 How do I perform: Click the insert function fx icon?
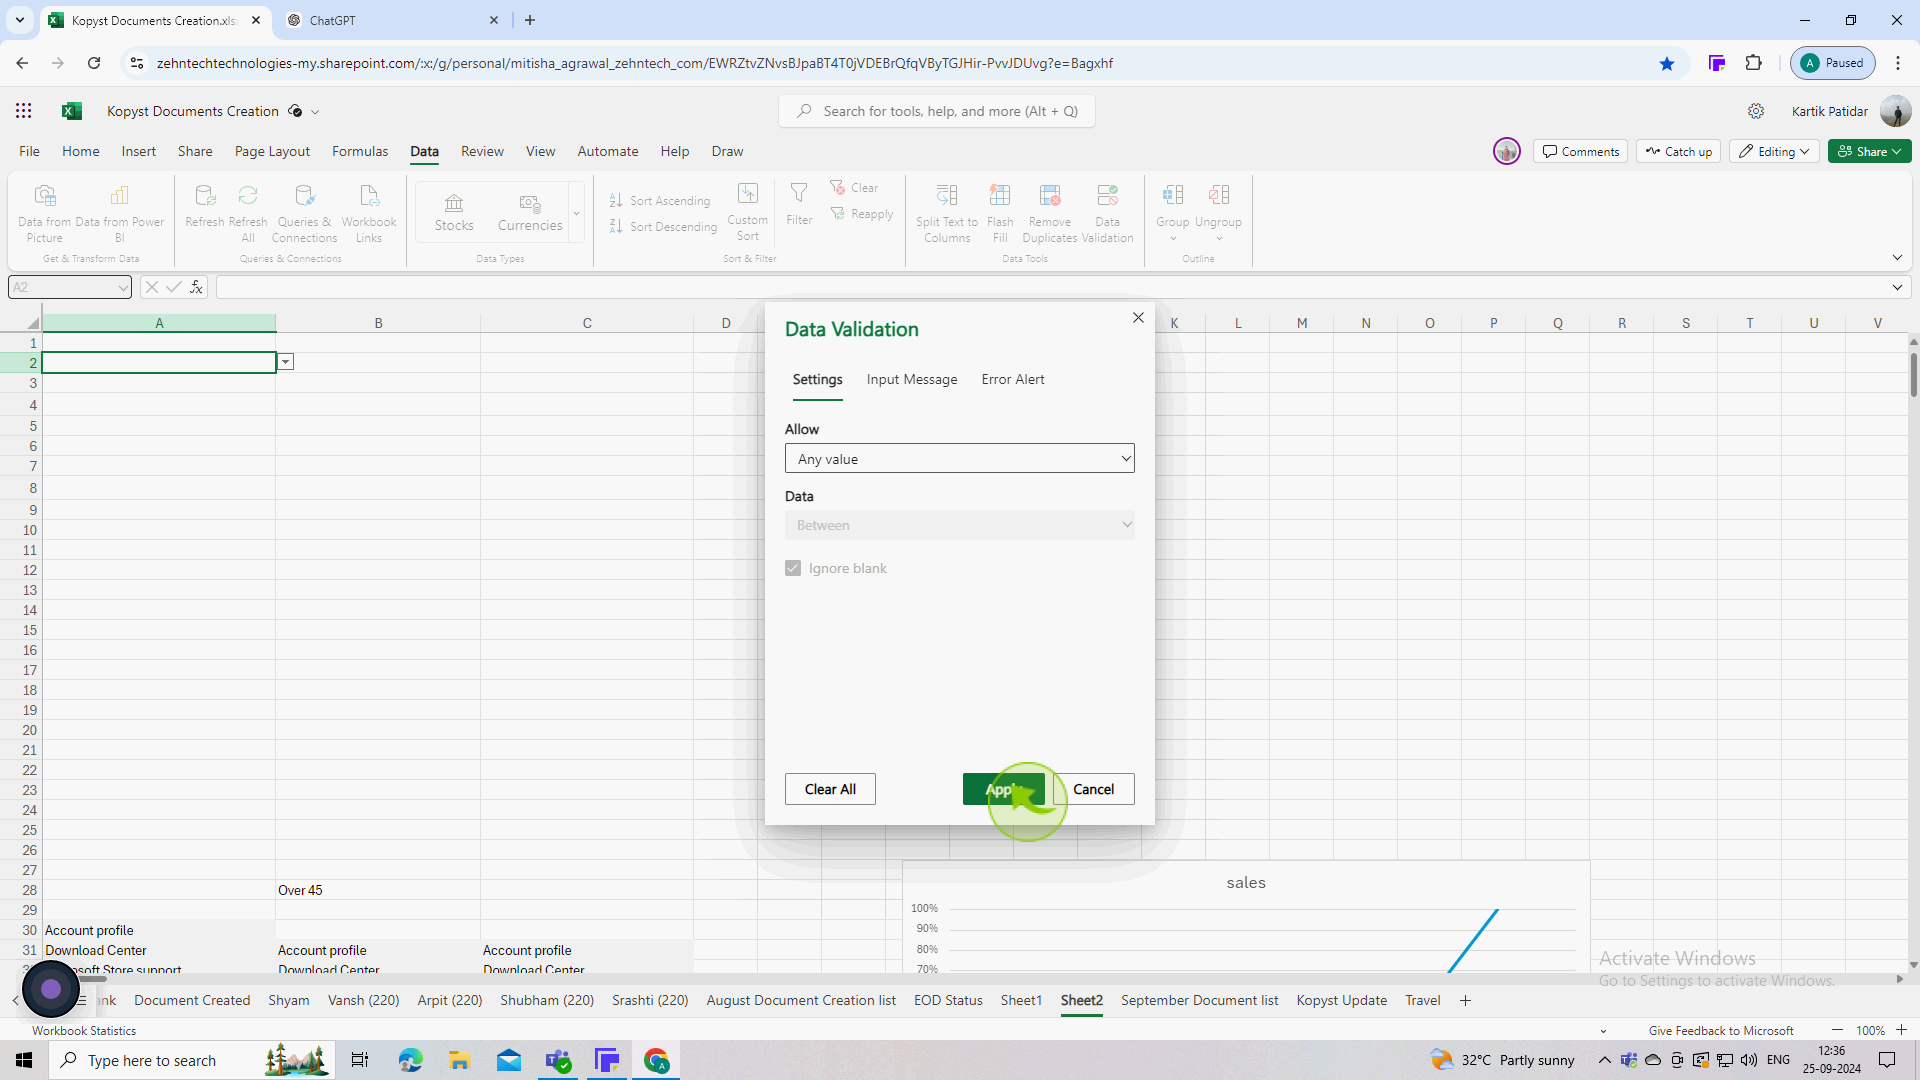pos(196,287)
